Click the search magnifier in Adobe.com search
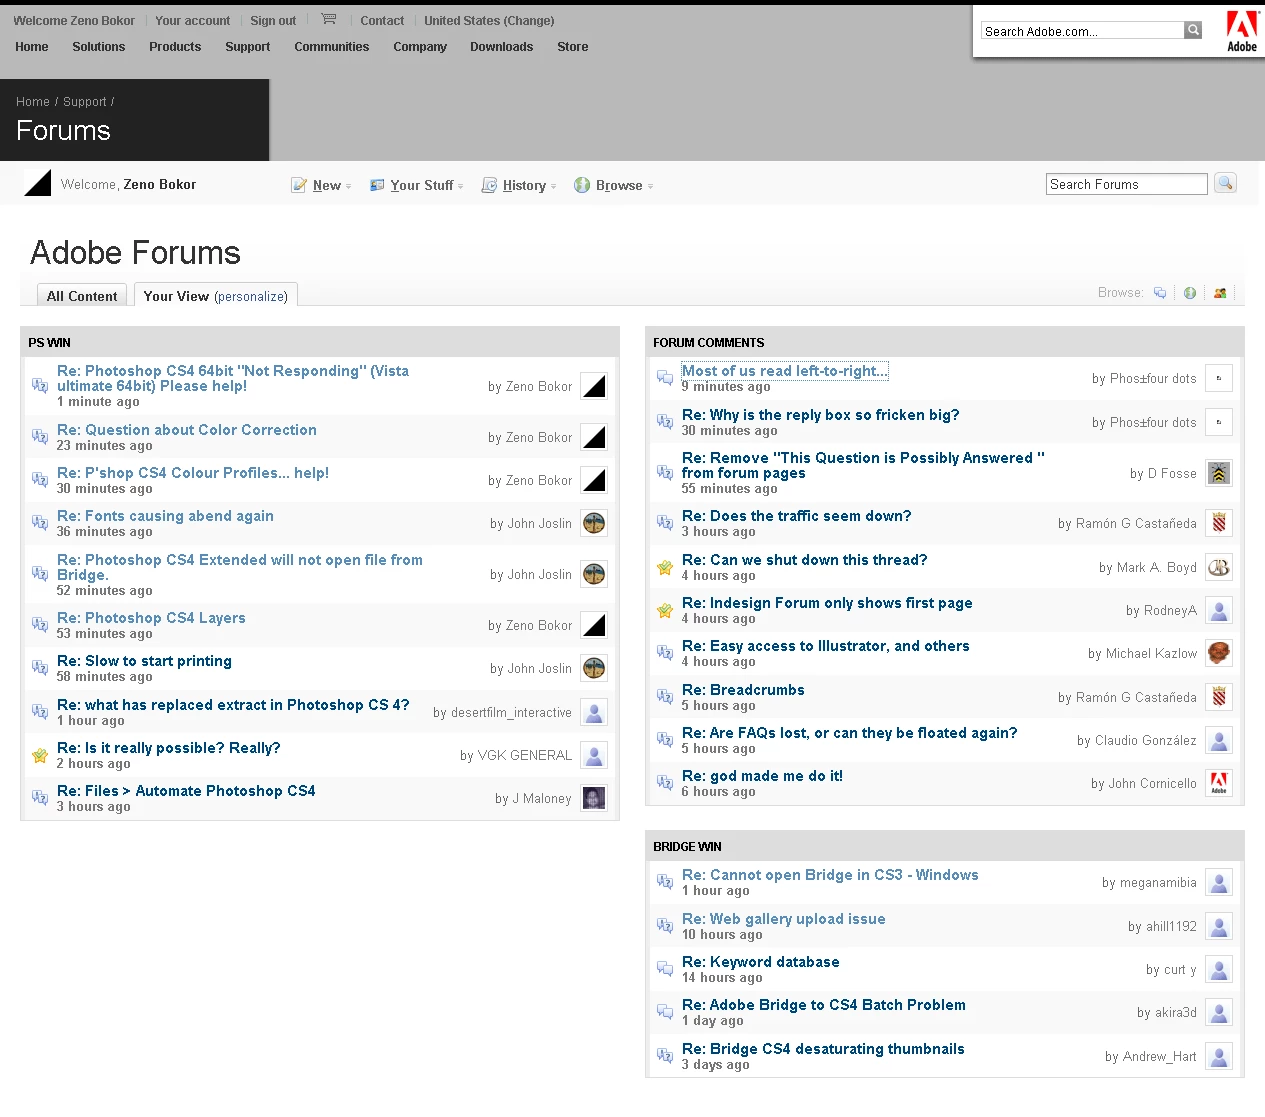The width and height of the screenshot is (1265, 1117). (x=1193, y=30)
